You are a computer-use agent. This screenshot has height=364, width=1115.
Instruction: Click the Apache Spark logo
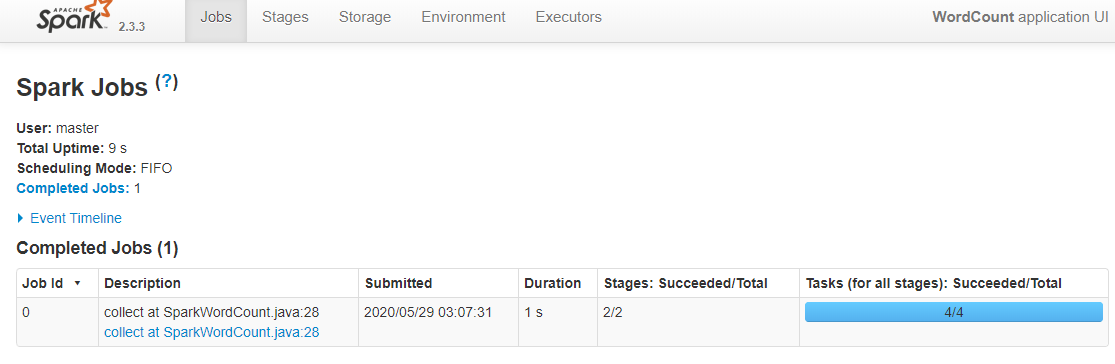[73, 18]
